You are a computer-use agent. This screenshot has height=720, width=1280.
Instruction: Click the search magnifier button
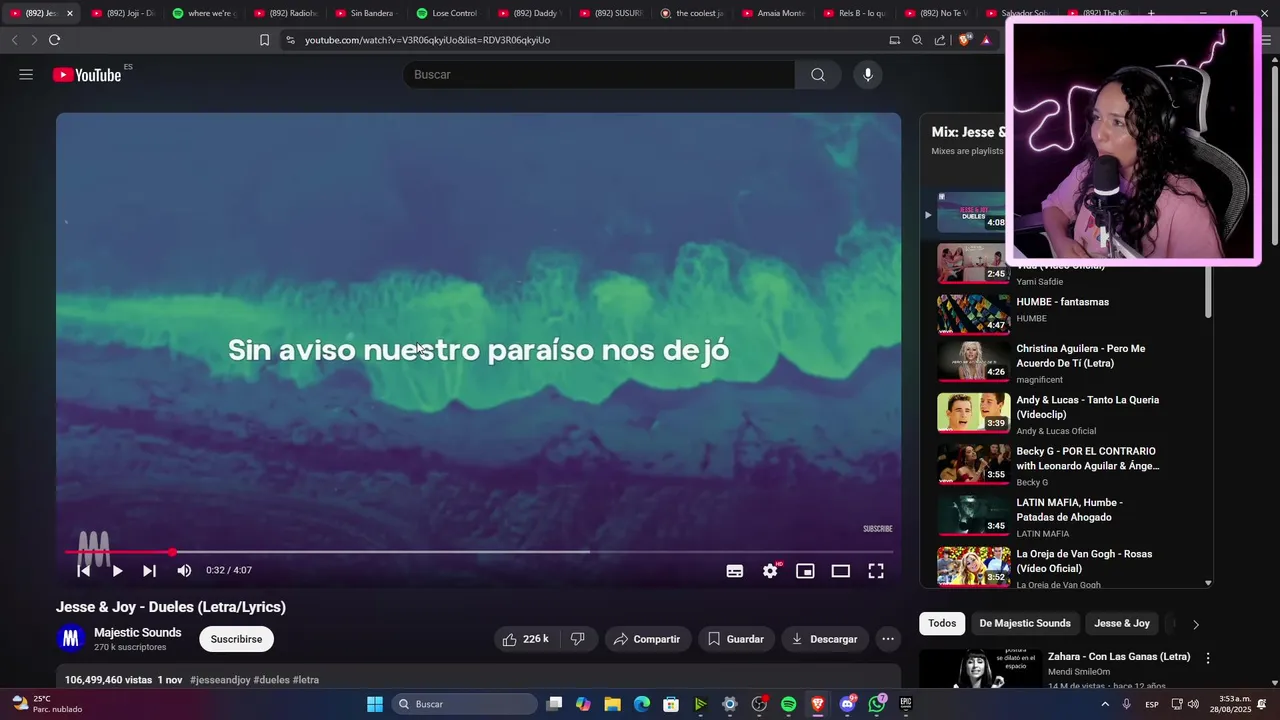point(818,75)
